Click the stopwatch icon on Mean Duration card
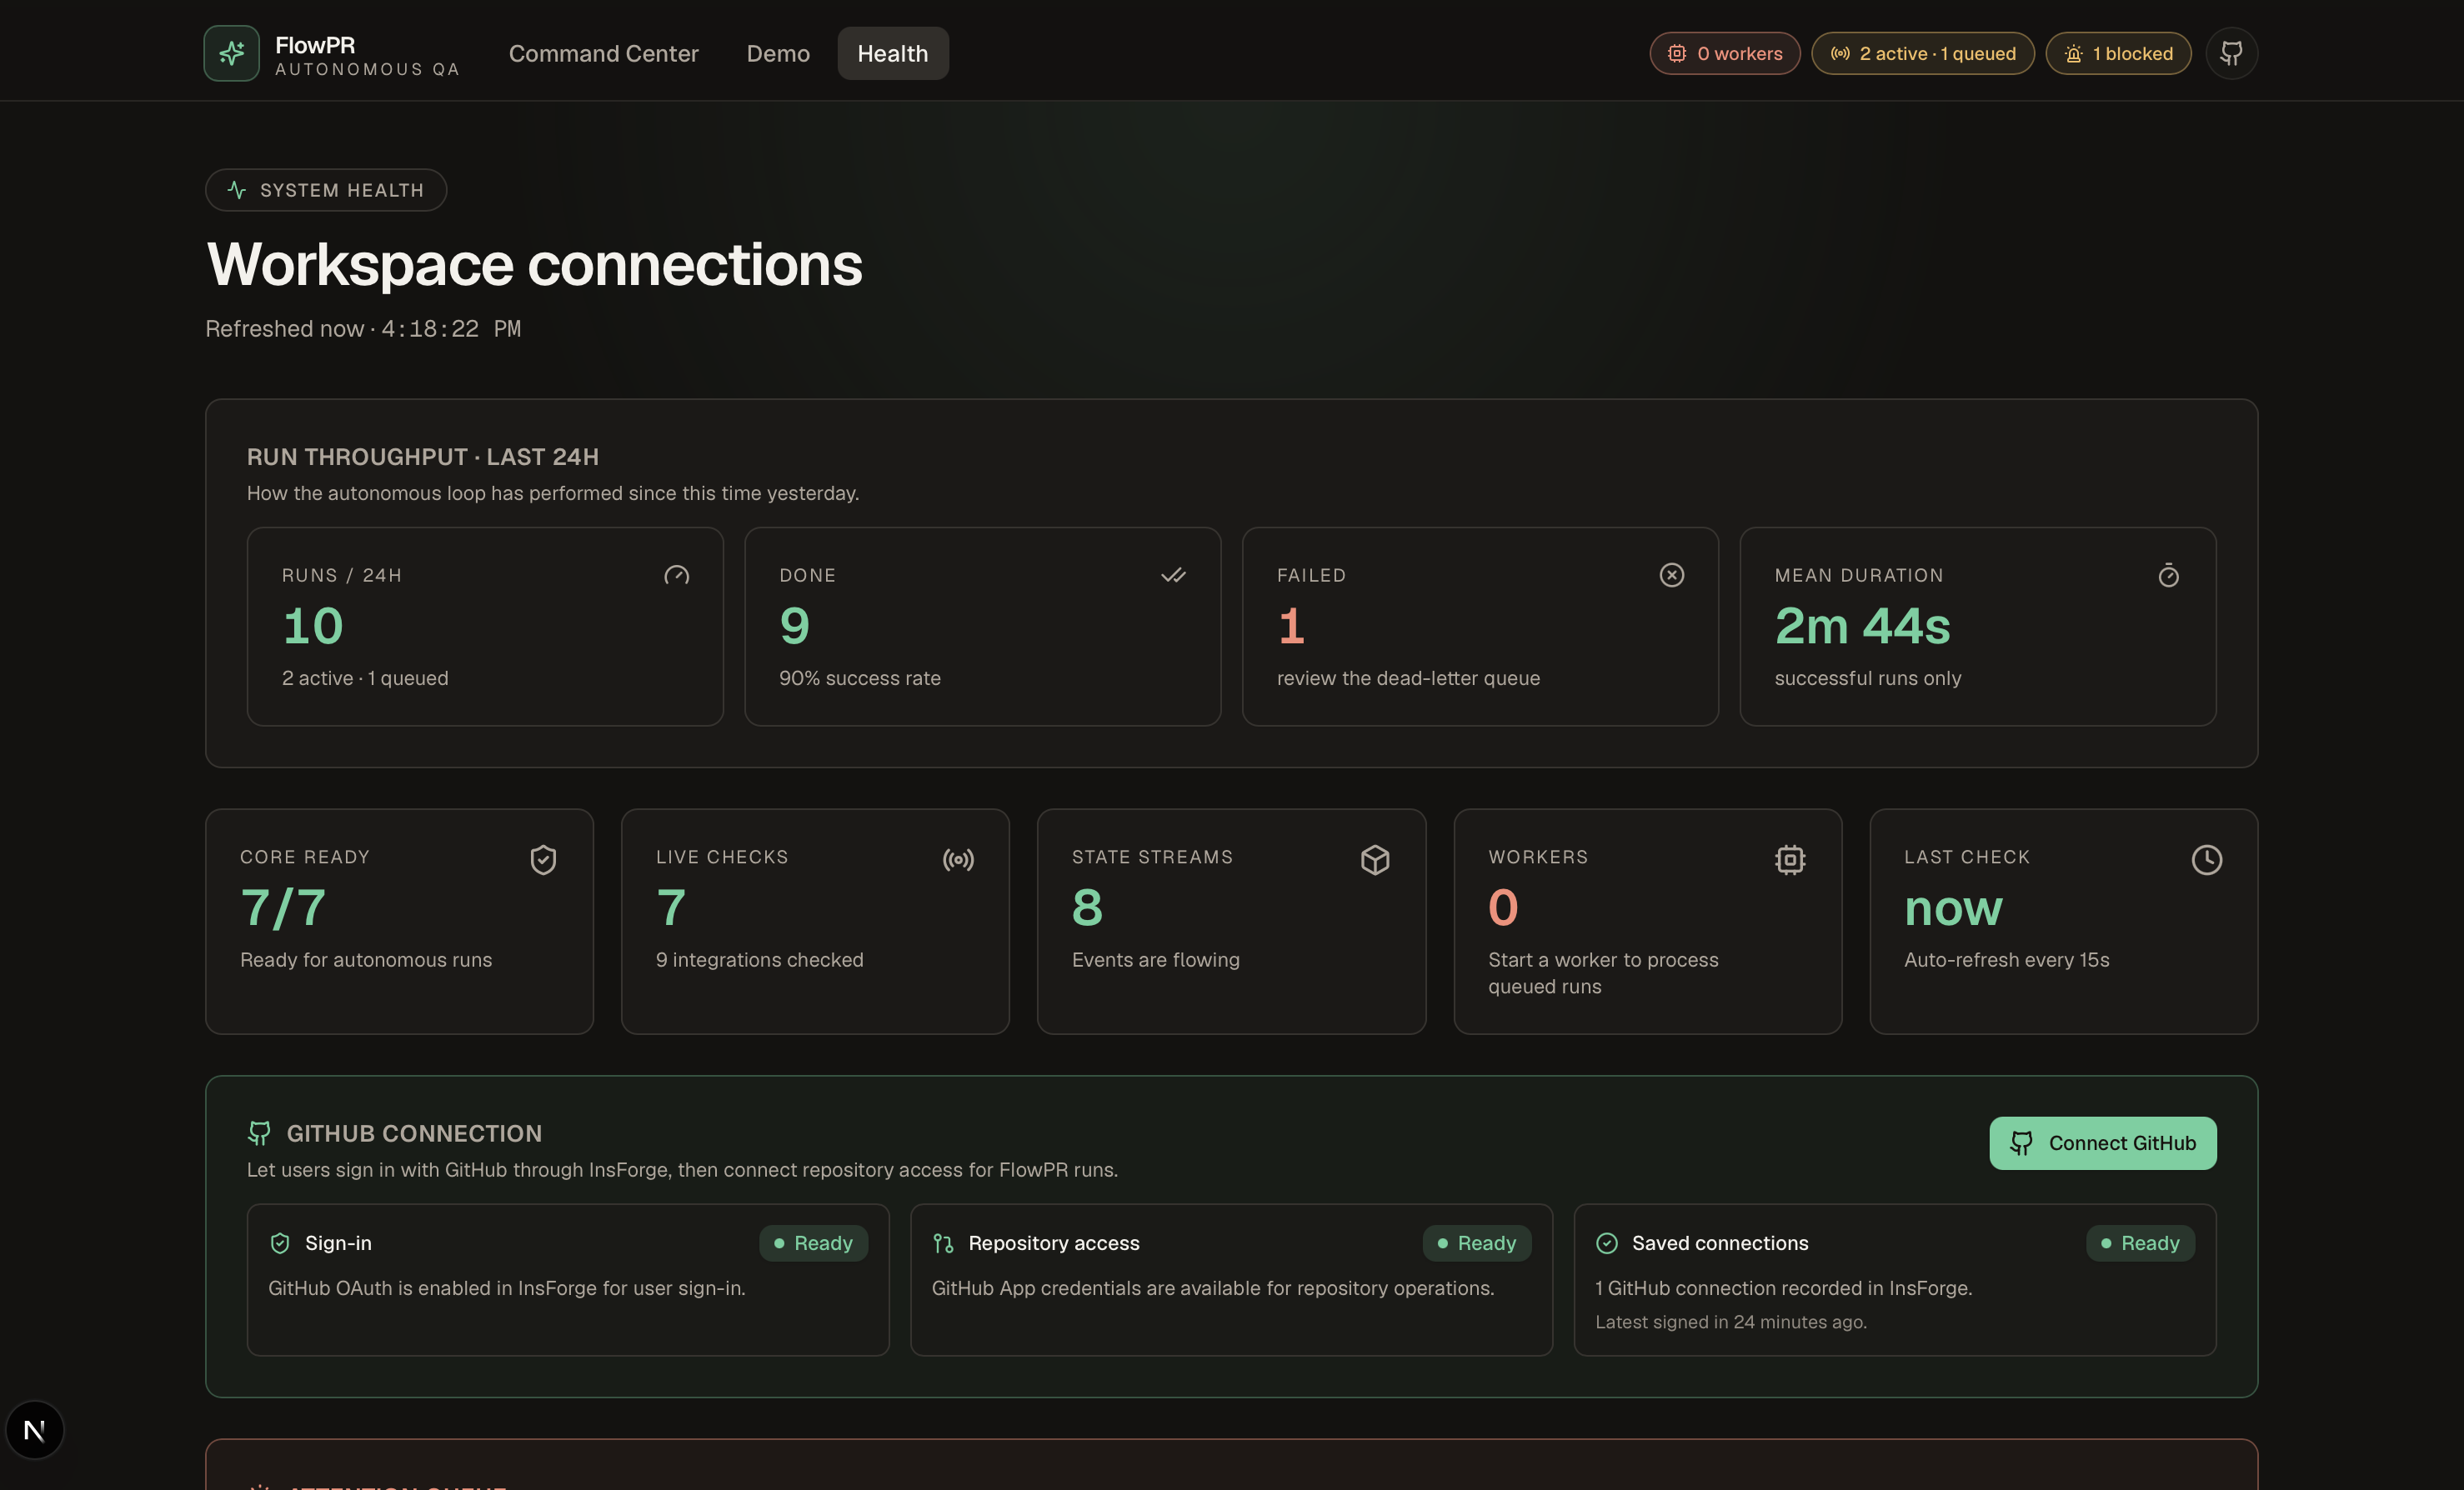The height and width of the screenshot is (1490, 2464). pos(2168,575)
